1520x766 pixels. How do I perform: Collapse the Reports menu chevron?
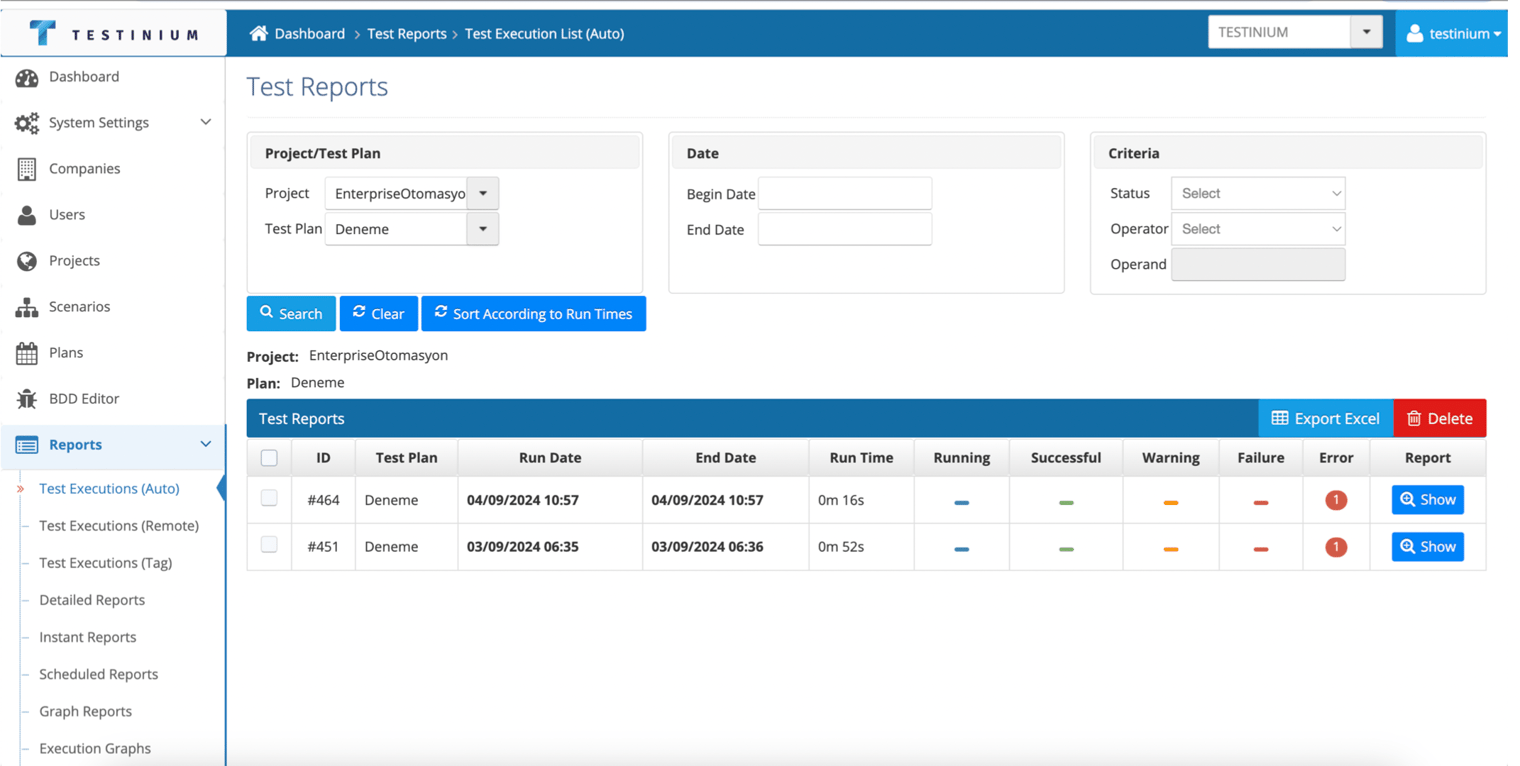(206, 444)
